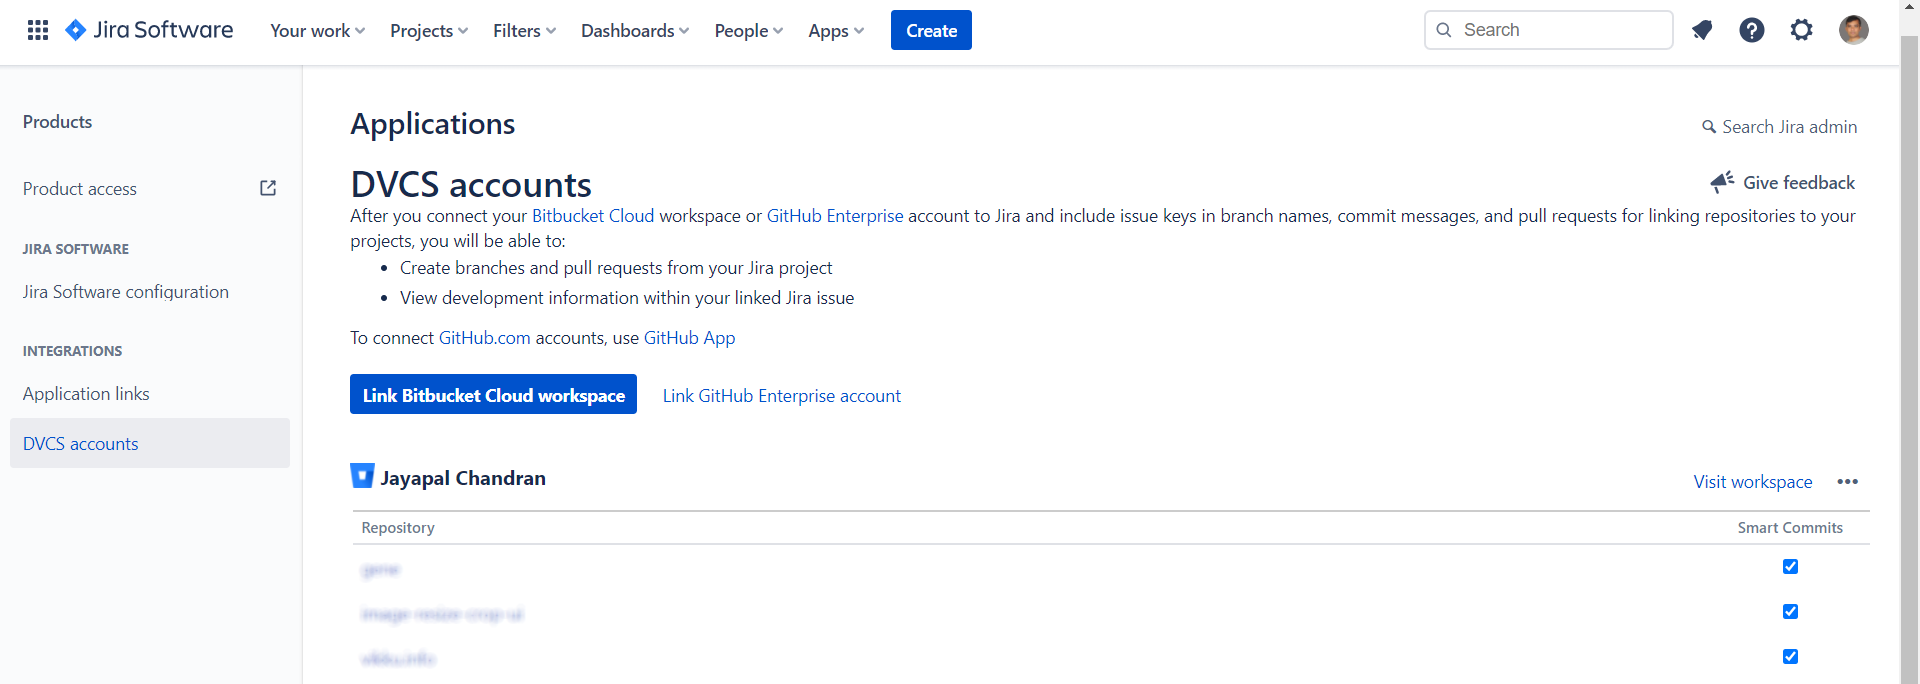The height and width of the screenshot is (684, 1920).
Task: Click the Product access external link icon
Action: (268, 188)
